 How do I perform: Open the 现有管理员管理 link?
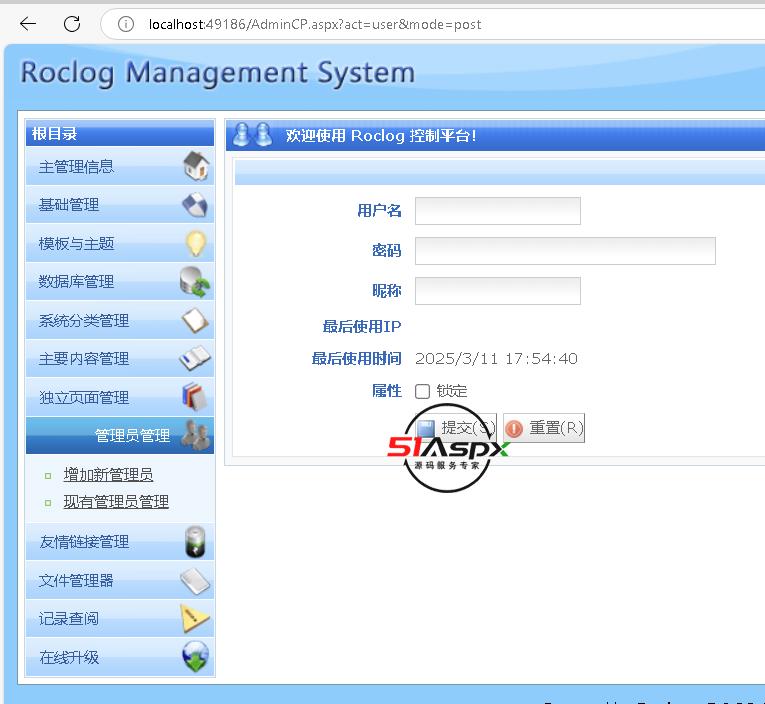(x=116, y=502)
